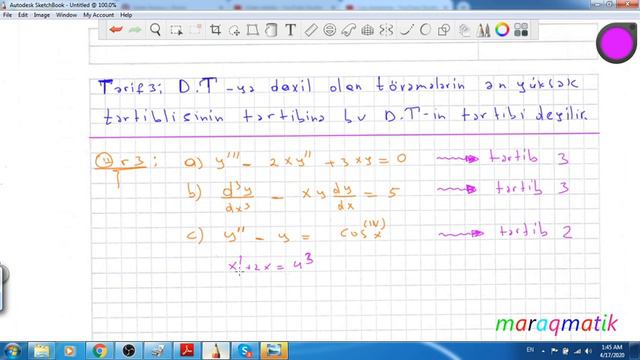The image size is (640, 360).
Task: Open the media player taskbar icon
Action: [x=69, y=351]
